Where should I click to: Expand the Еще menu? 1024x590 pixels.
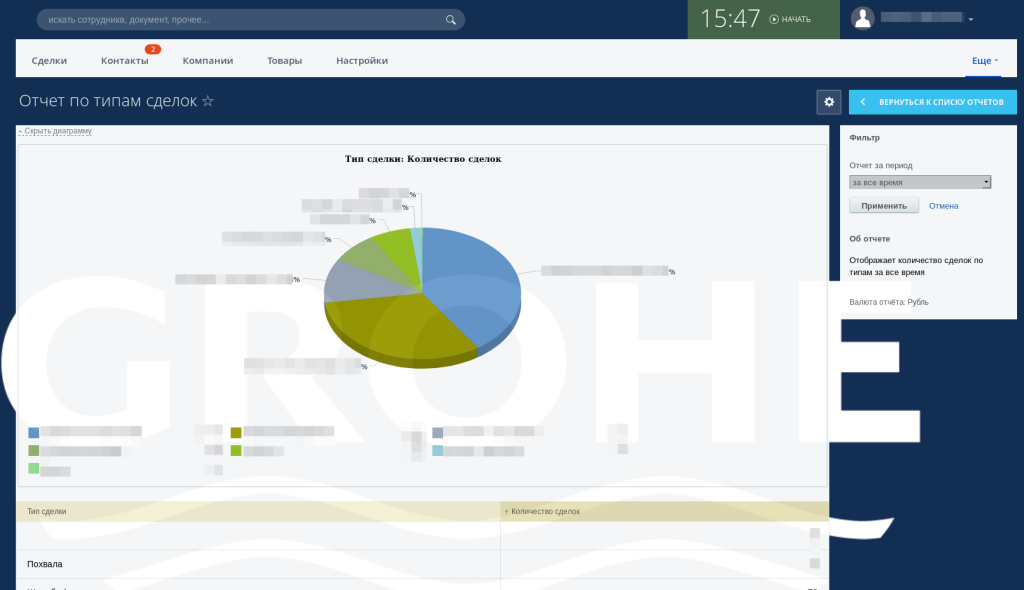[x=985, y=60]
